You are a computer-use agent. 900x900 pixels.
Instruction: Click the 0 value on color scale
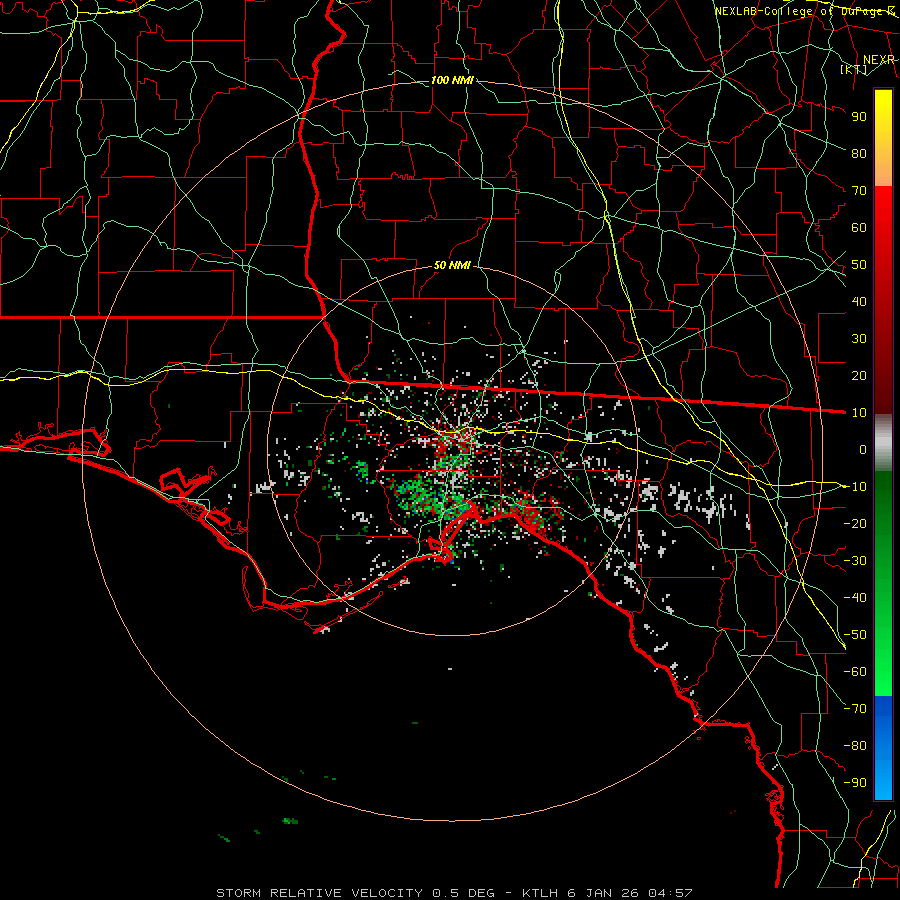tap(863, 449)
